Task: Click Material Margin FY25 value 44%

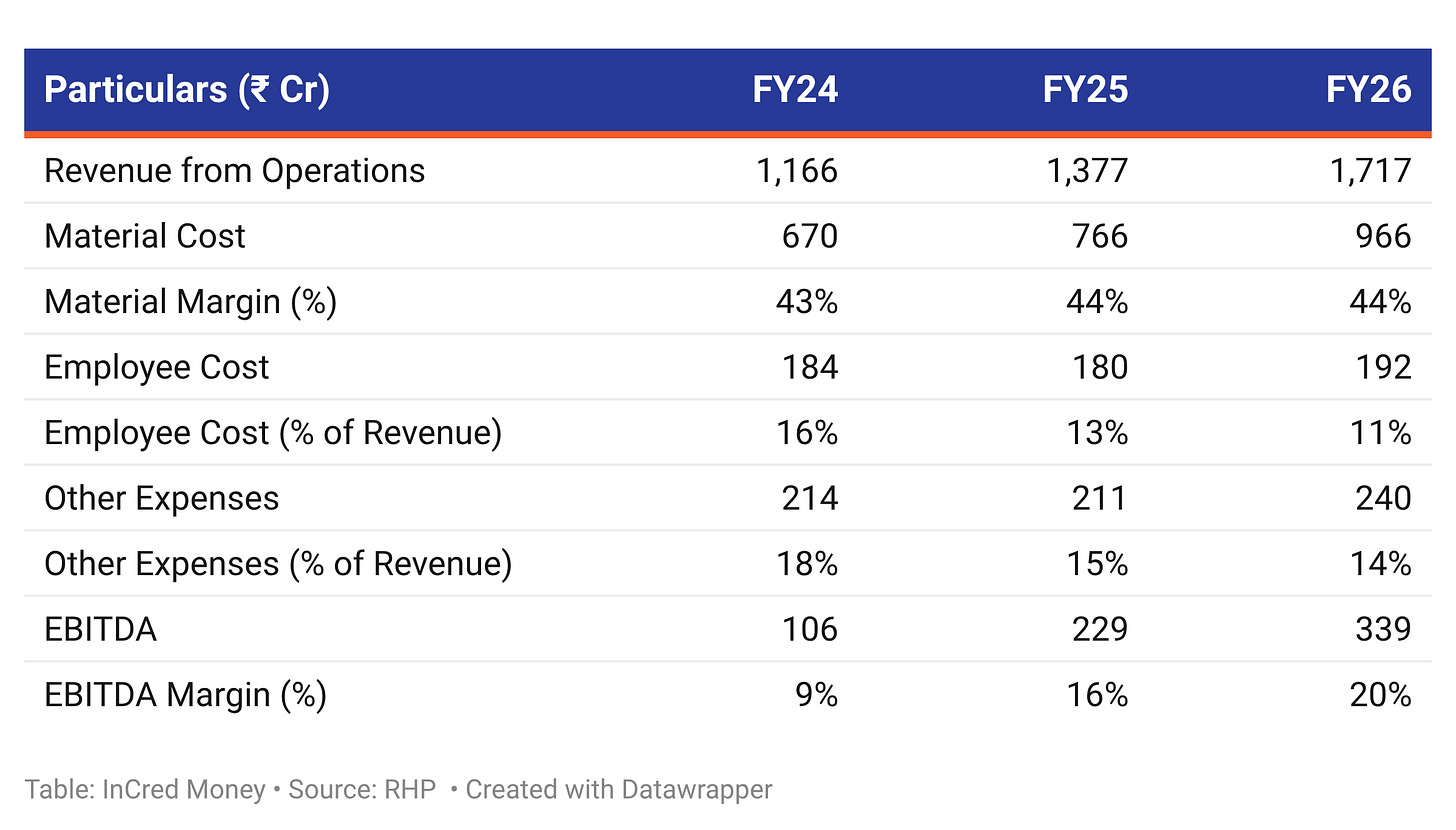Action: [1097, 302]
